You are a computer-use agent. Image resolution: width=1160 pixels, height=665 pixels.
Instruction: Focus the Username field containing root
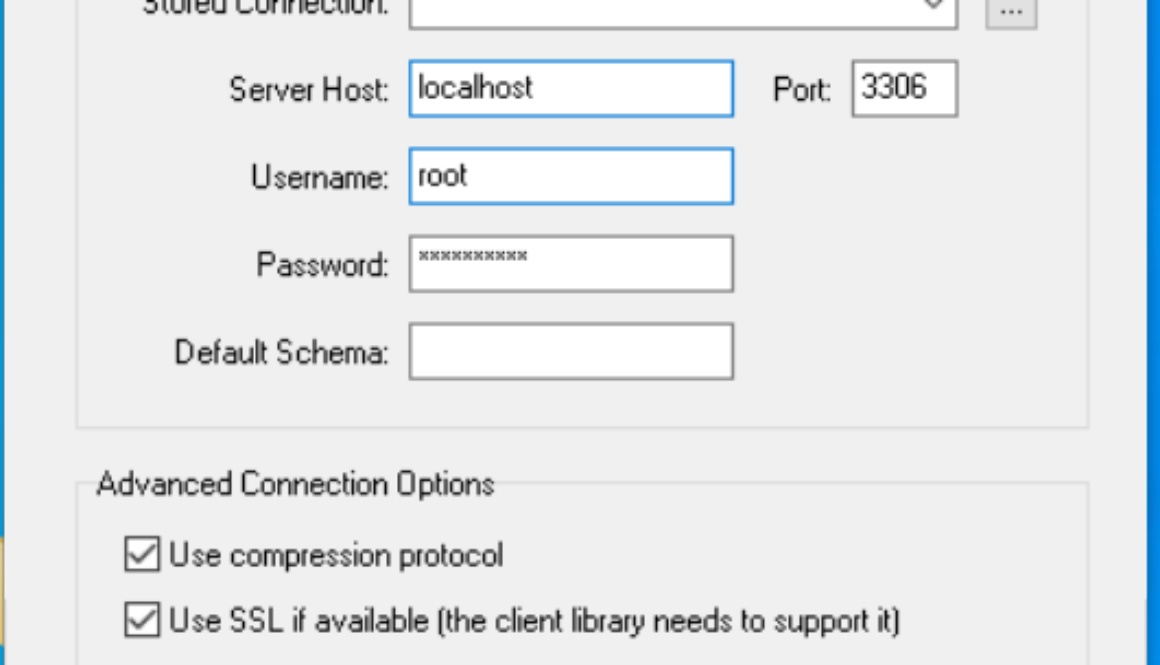point(571,176)
